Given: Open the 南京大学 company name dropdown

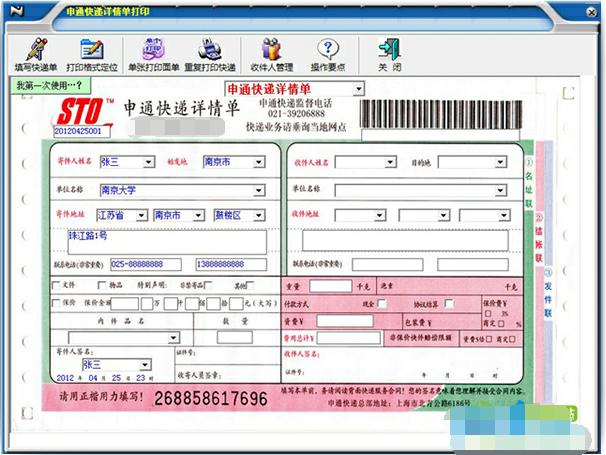Looking at the screenshot, I should click(258, 189).
